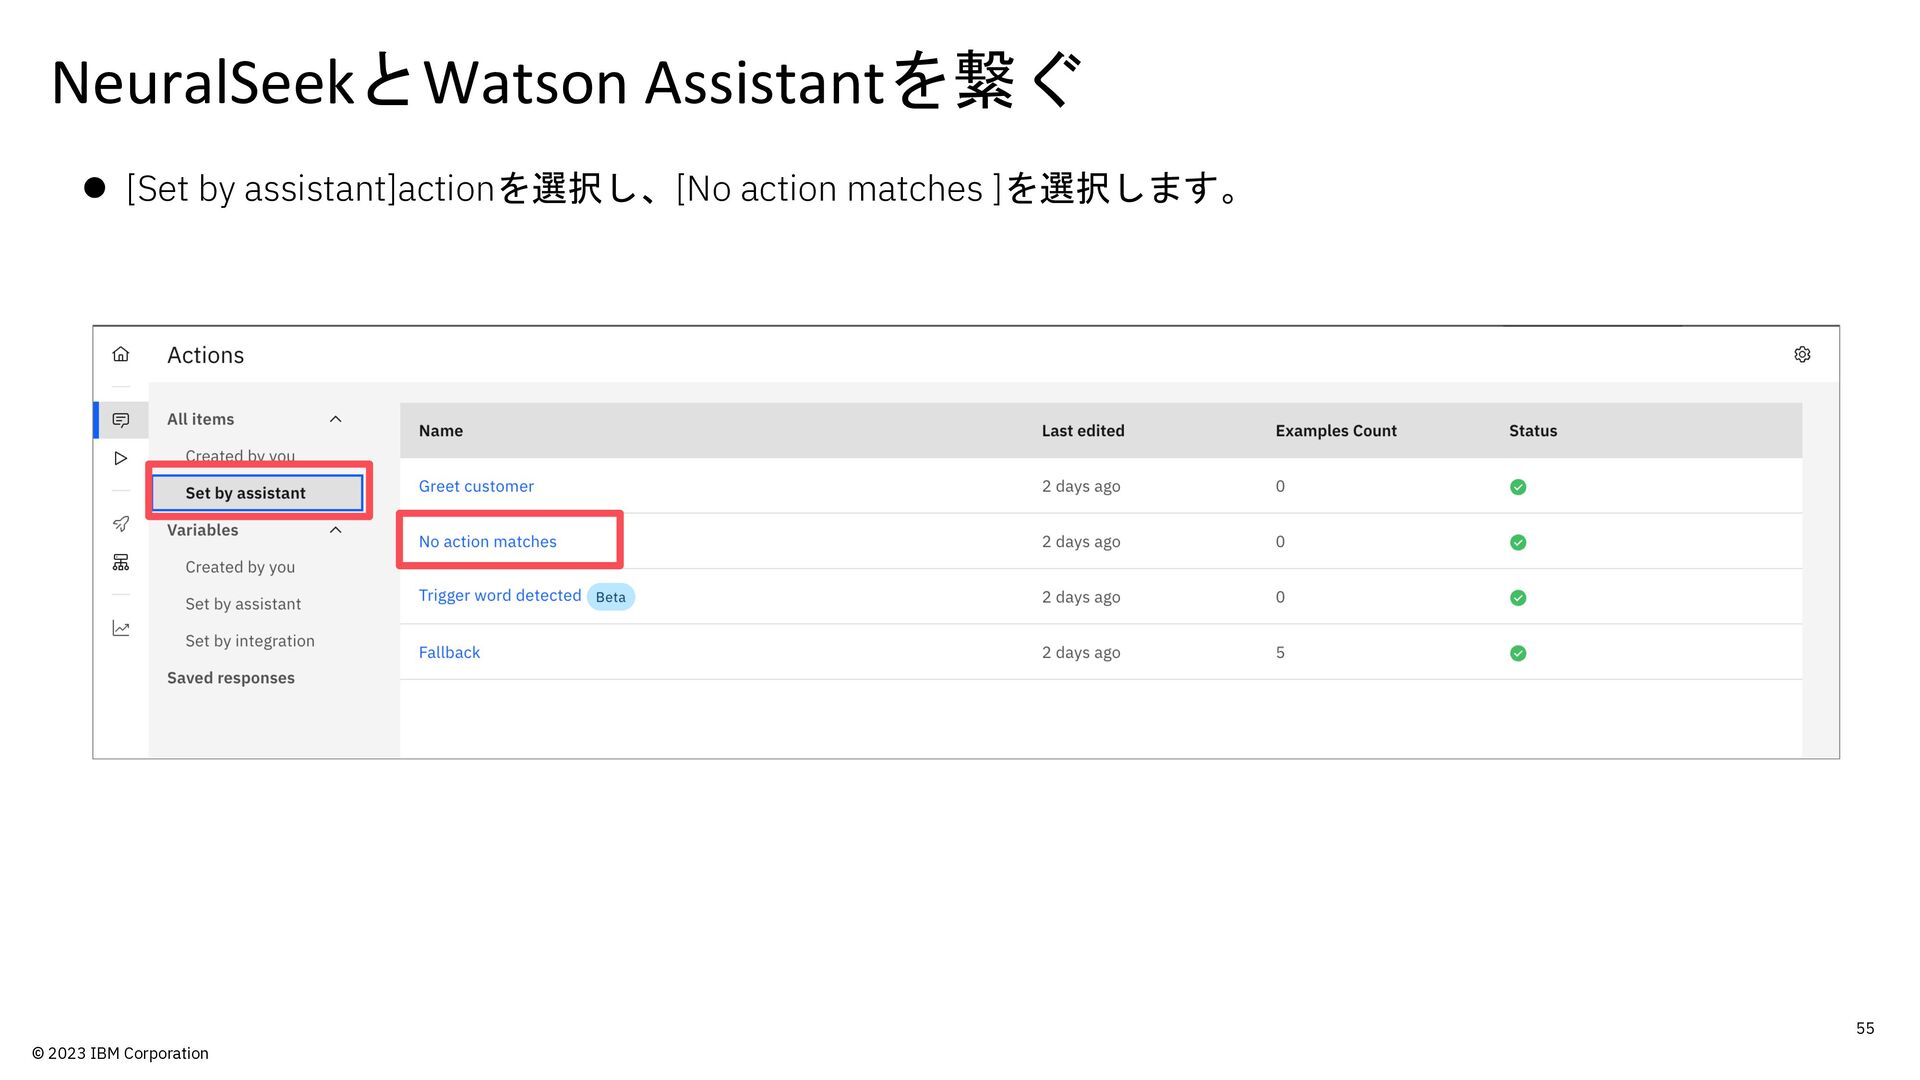
Task: Sort by Examples Count column header
Action: 1336,431
